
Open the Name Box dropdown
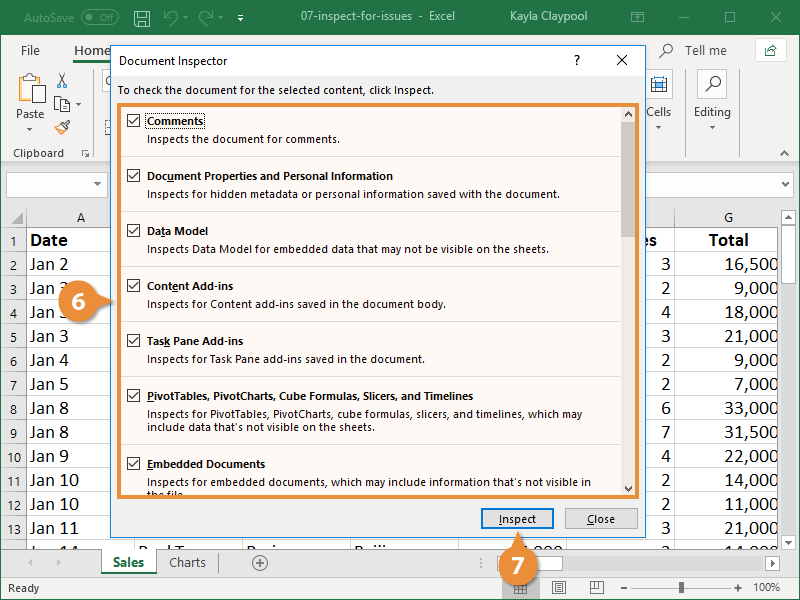98,184
